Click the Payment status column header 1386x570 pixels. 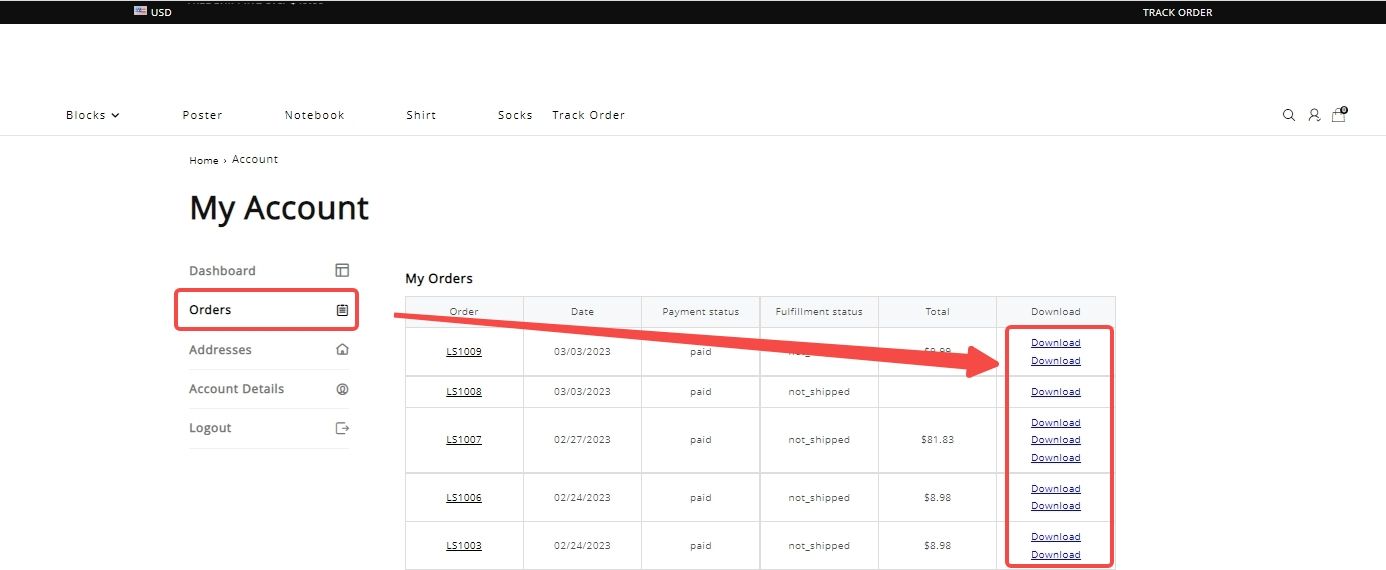[x=700, y=311]
